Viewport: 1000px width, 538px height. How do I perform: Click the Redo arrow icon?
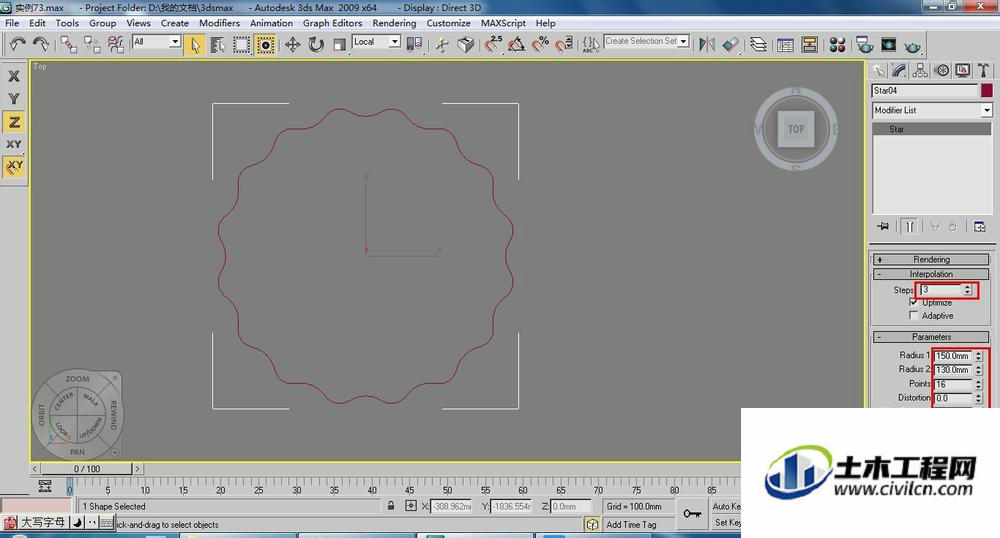[x=40, y=44]
